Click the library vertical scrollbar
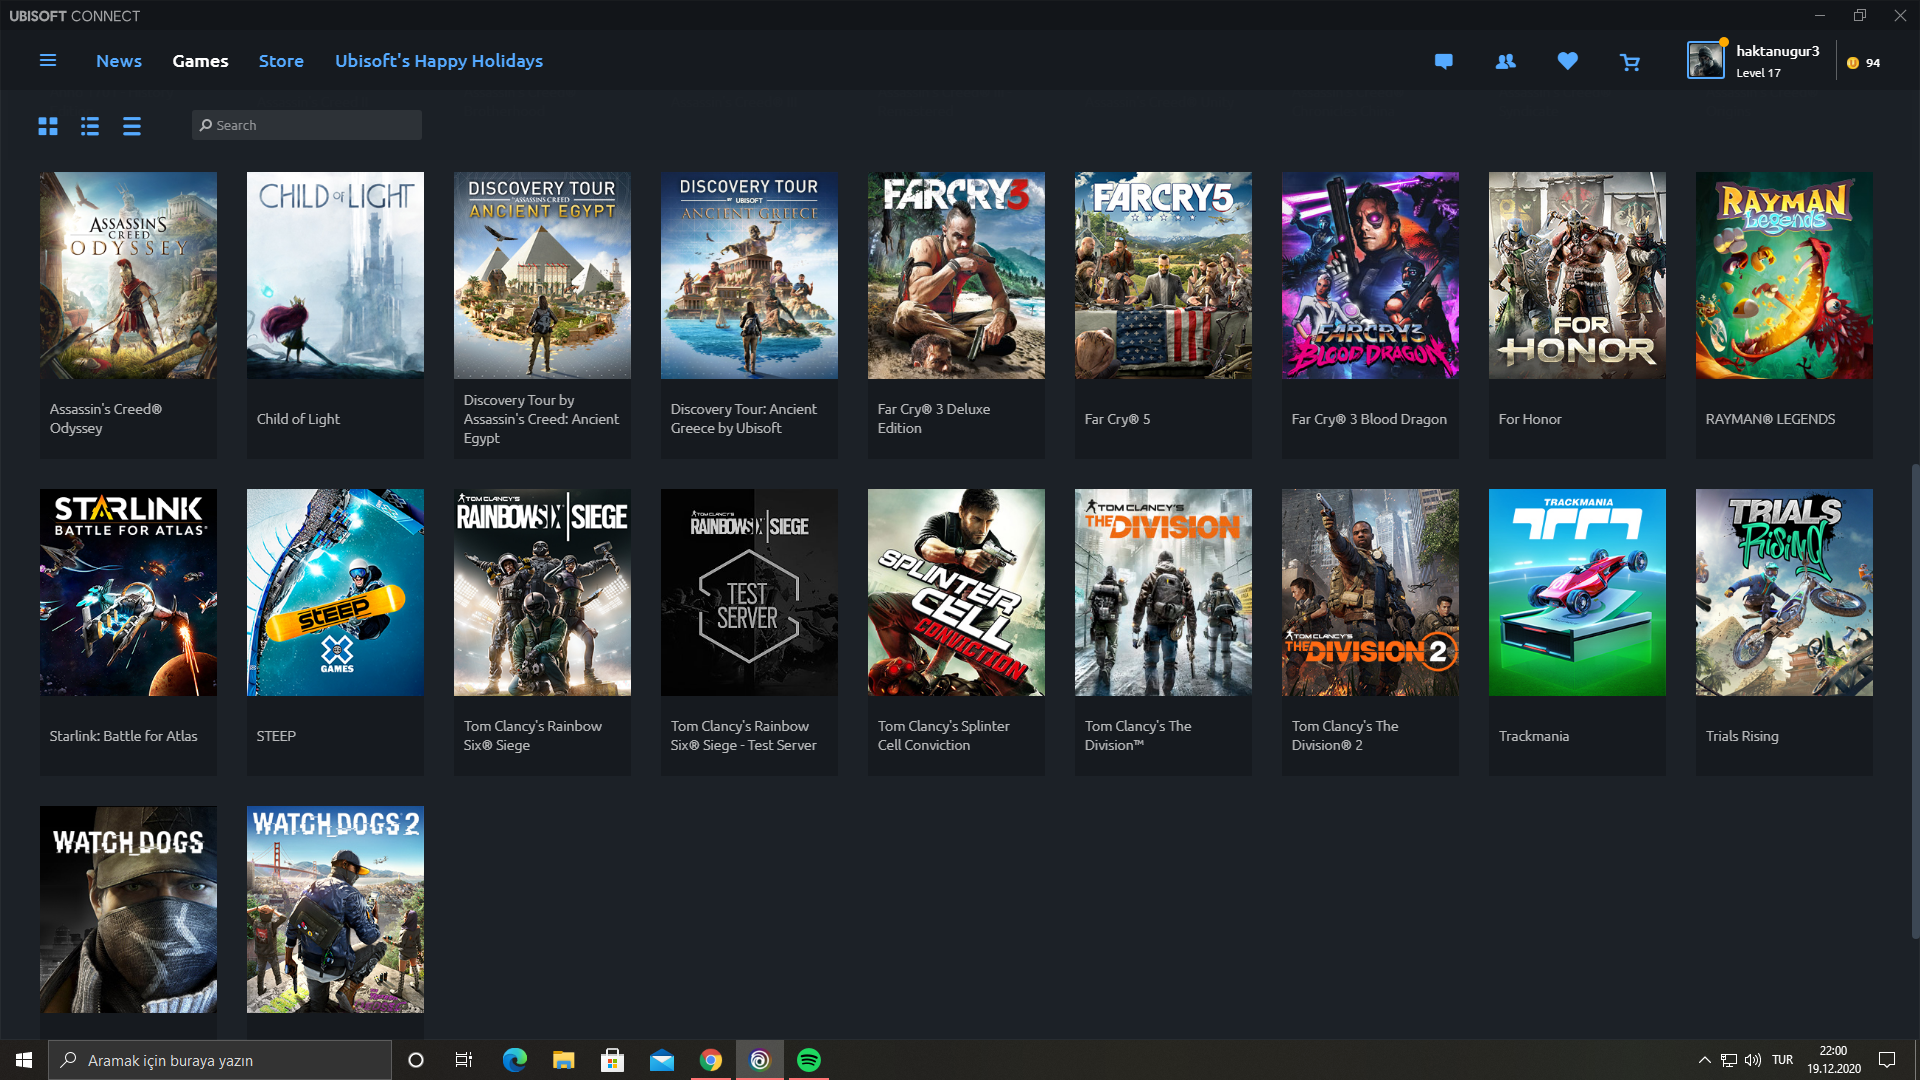This screenshot has height=1080, width=1920. [x=1914, y=700]
